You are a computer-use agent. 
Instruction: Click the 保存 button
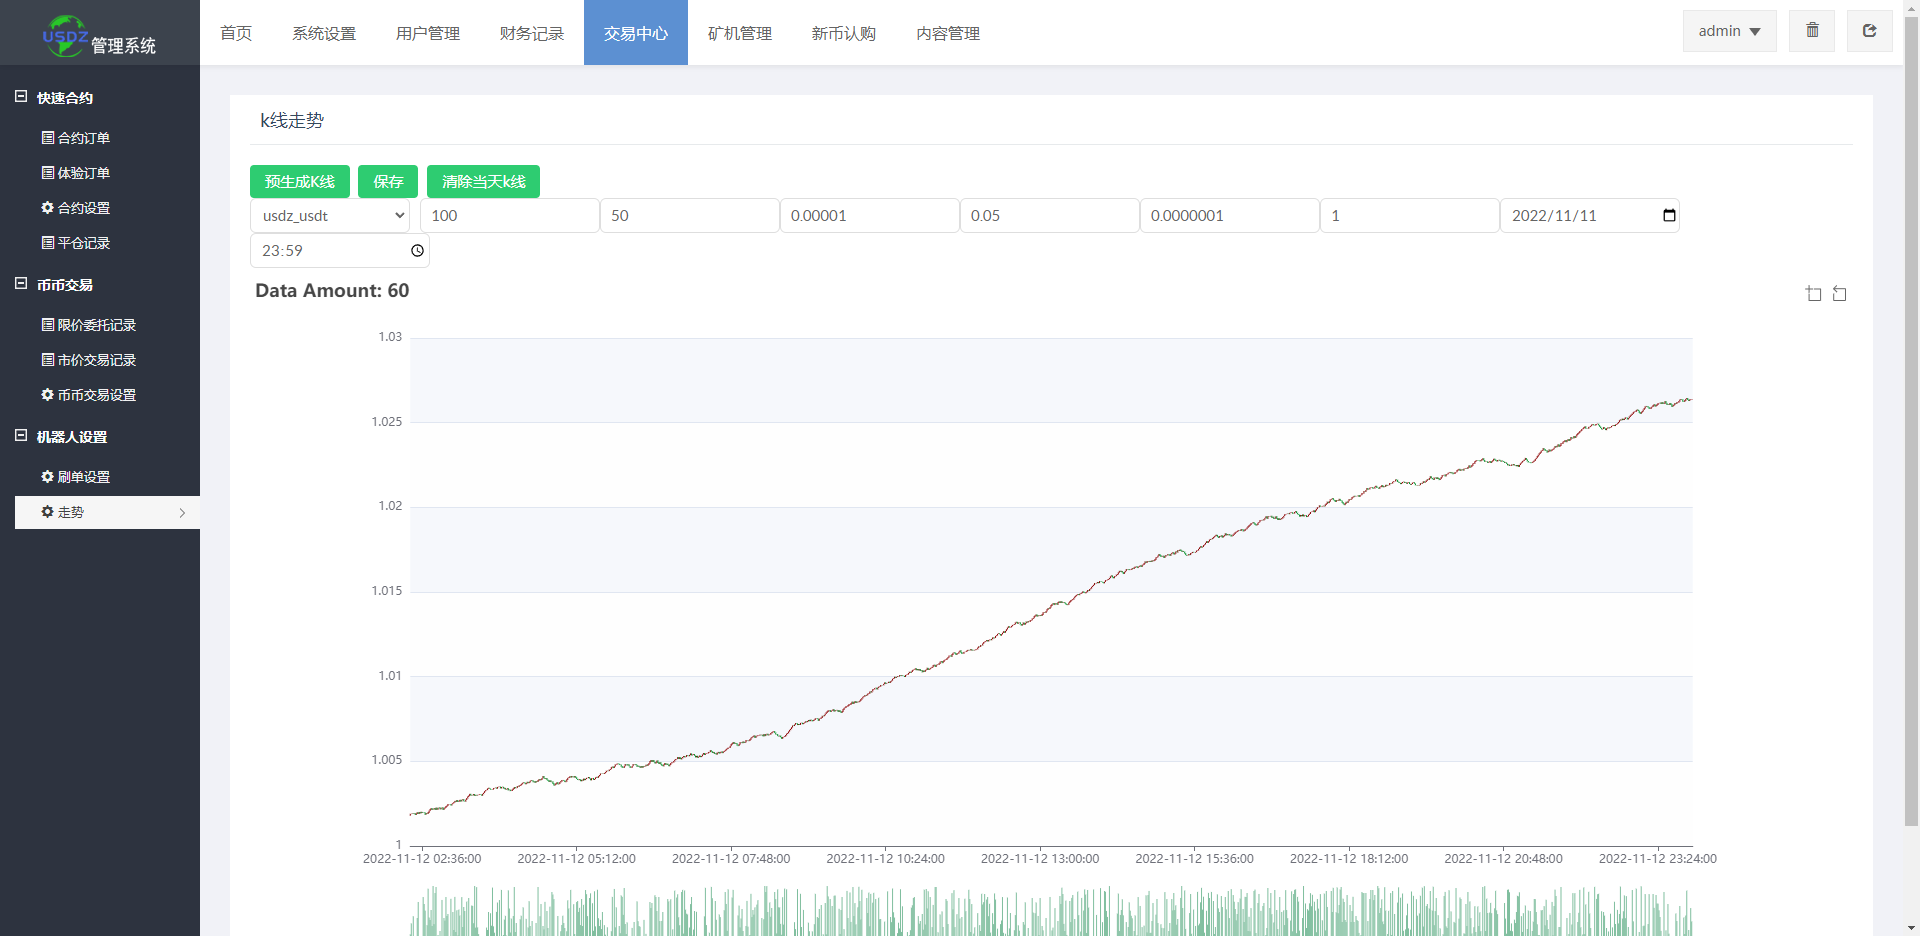point(388,182)
